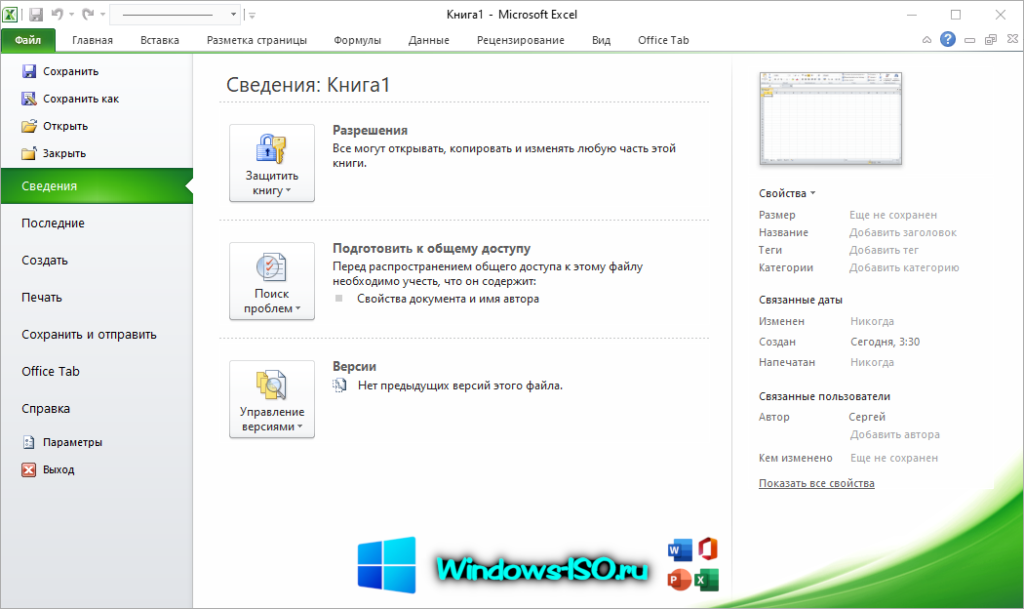Open the Показать все свойства link

click(816, 484)
